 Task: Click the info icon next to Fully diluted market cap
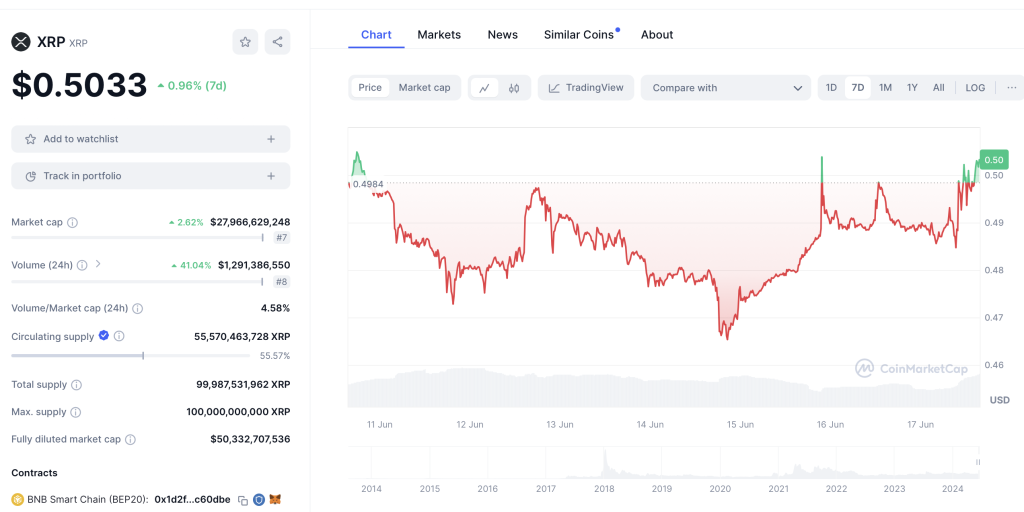pyautogui.click(x=131, y=440)
